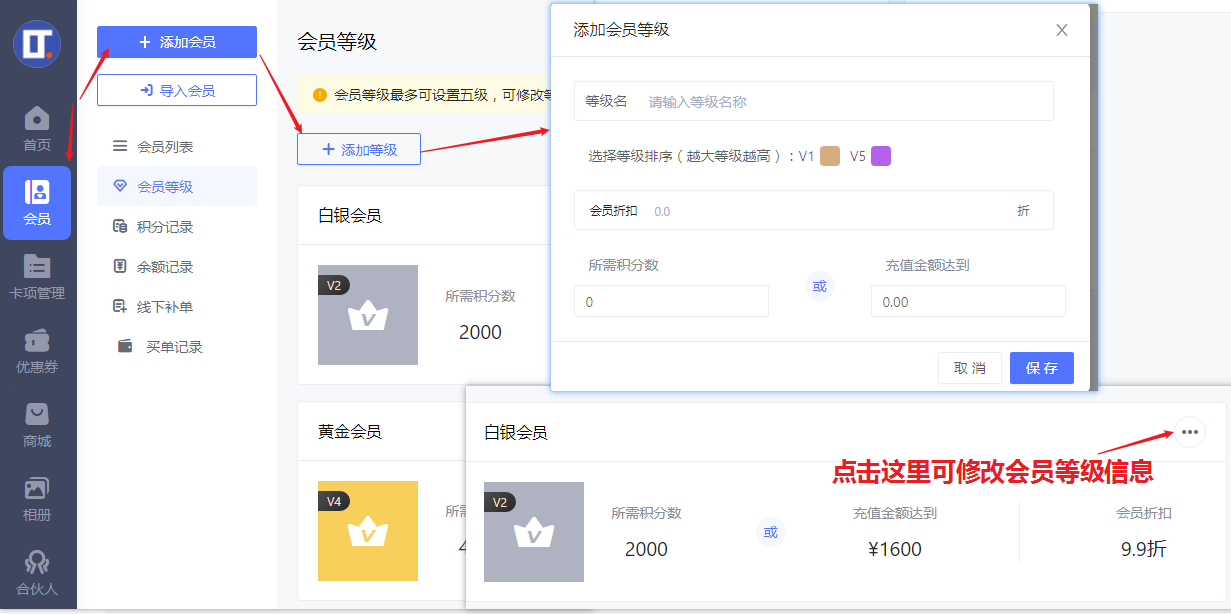Click the 导入会员 button
Viewport: 1231px width, 614px height.
(x=176, y=90)
